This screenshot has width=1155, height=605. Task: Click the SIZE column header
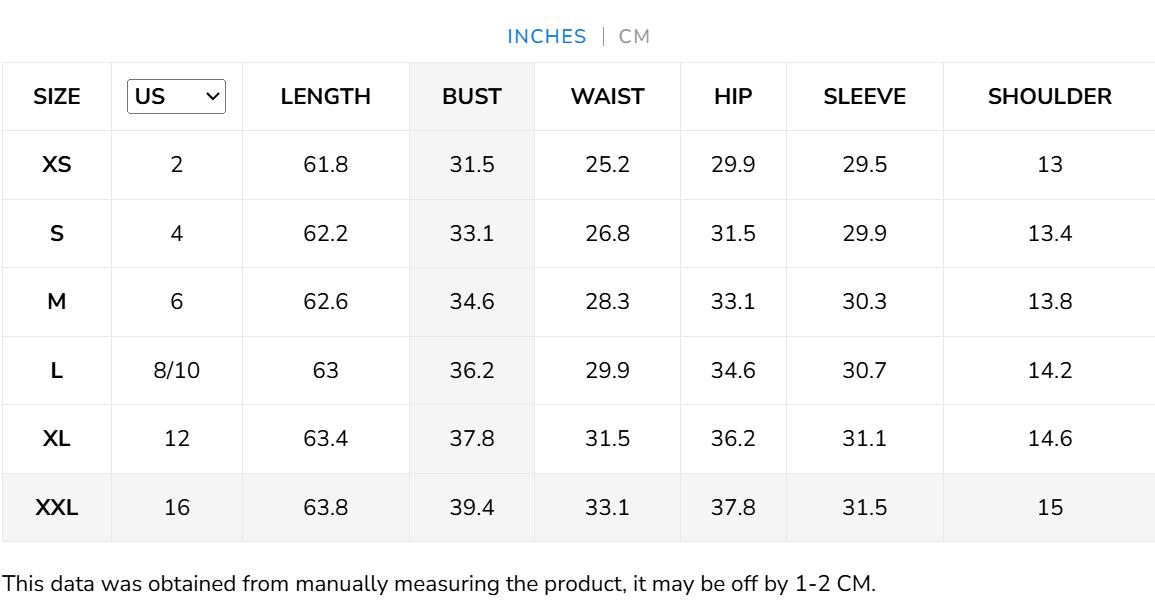[57, 97]
